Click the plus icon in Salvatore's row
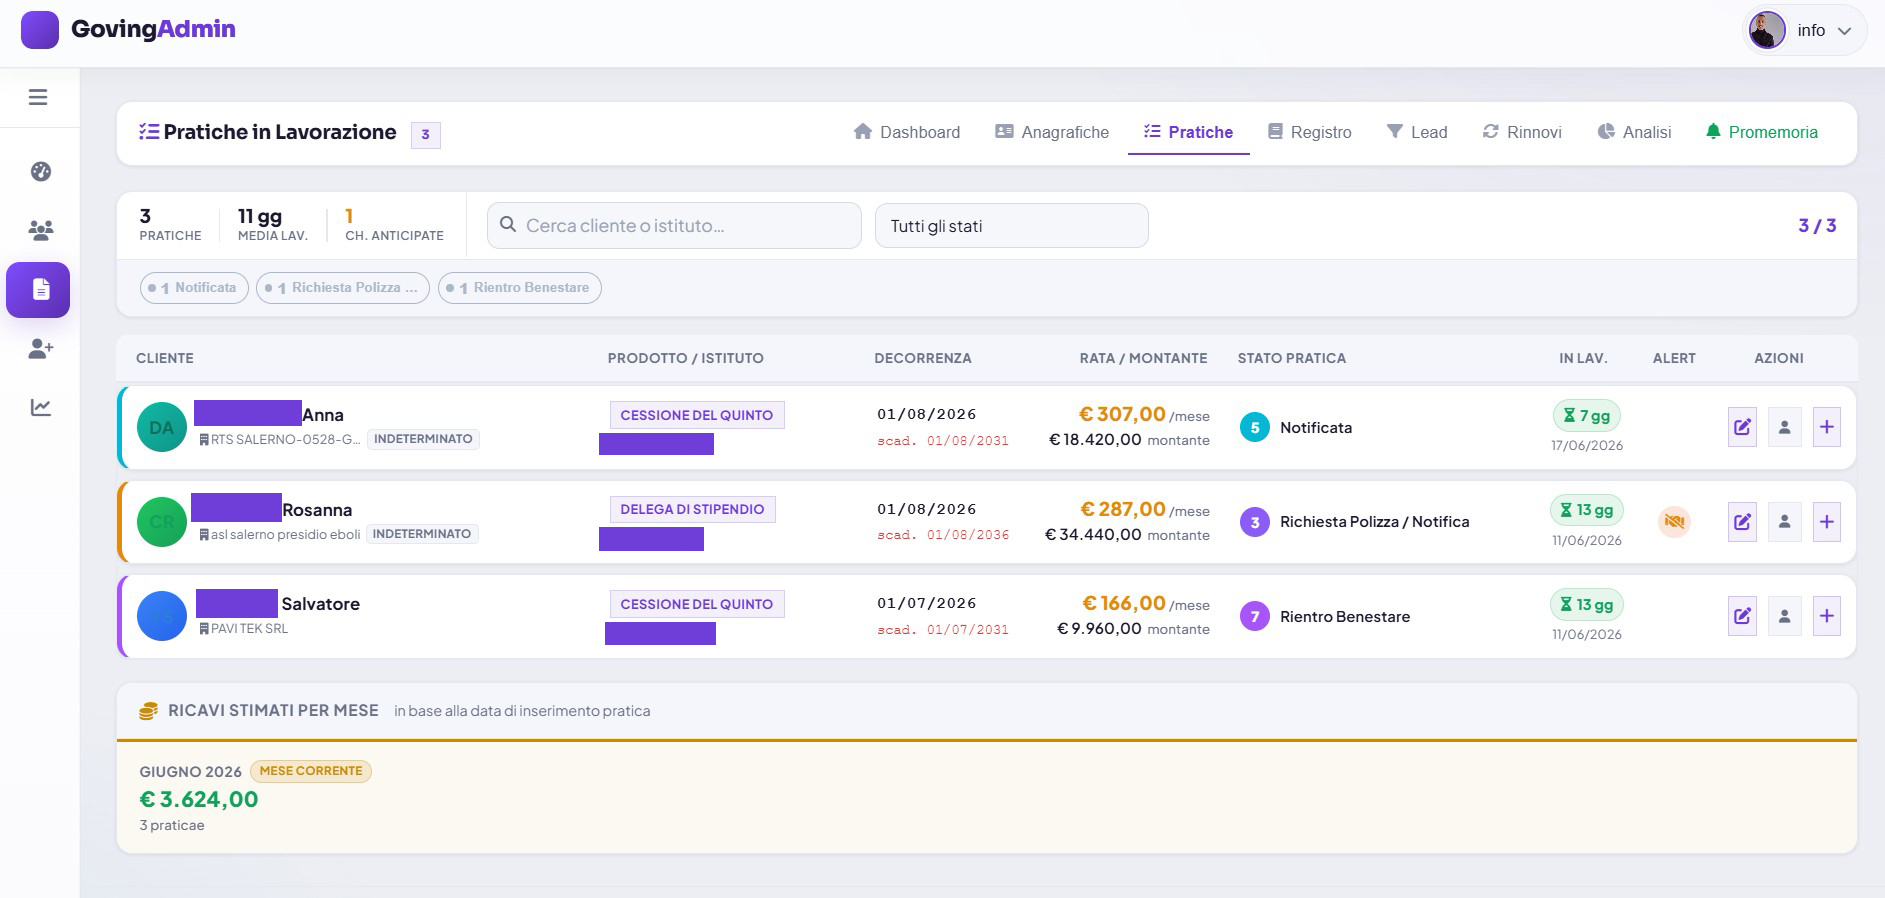1885x898 pixels. [x=1826, y=616]
